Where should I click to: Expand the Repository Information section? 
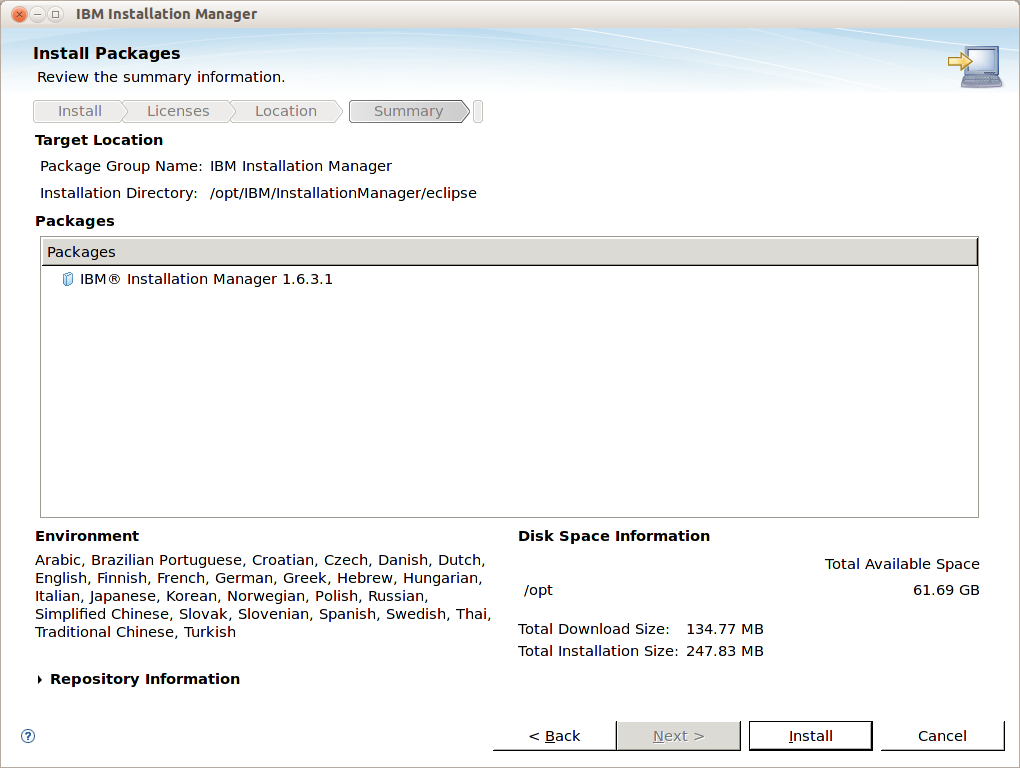[x=40, y=679]
